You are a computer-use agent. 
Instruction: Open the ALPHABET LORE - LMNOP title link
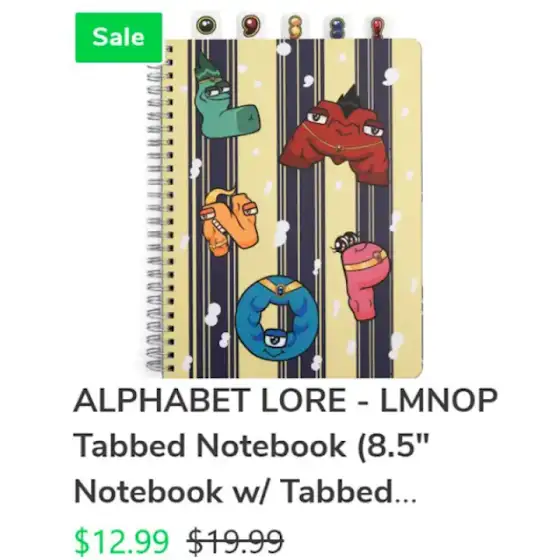285,400
